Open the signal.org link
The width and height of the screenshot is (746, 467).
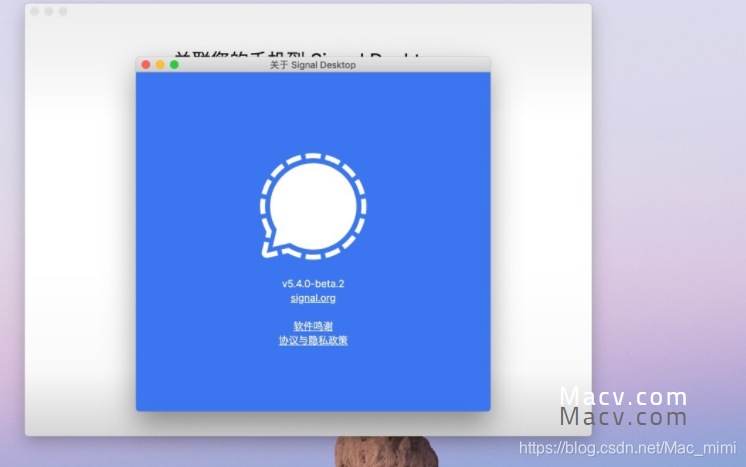[x=313, y=298]
